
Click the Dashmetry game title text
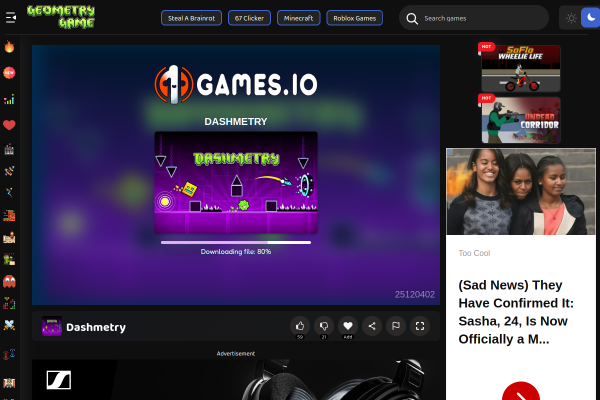(96, 327)
